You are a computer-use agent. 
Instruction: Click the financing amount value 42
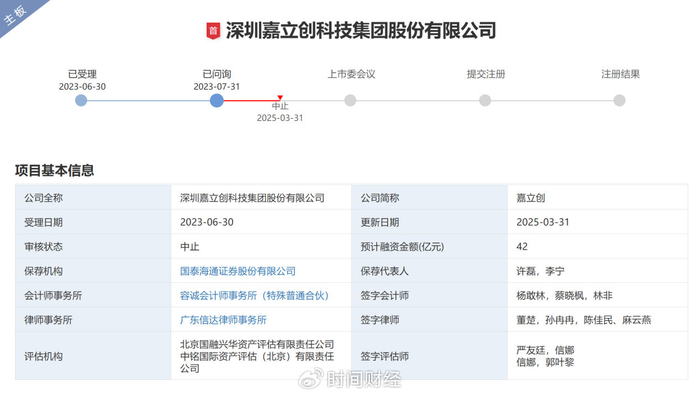click(x=522, y=246)
